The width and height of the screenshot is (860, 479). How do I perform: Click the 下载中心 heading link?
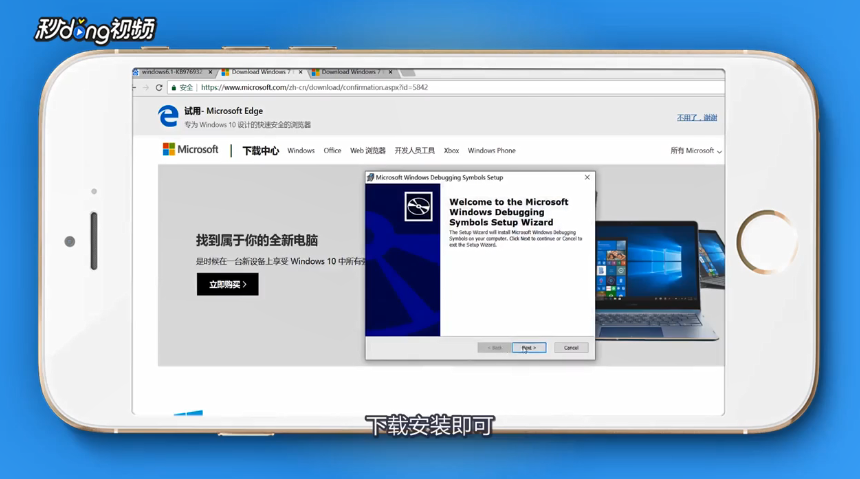click(x=261, y=150)
